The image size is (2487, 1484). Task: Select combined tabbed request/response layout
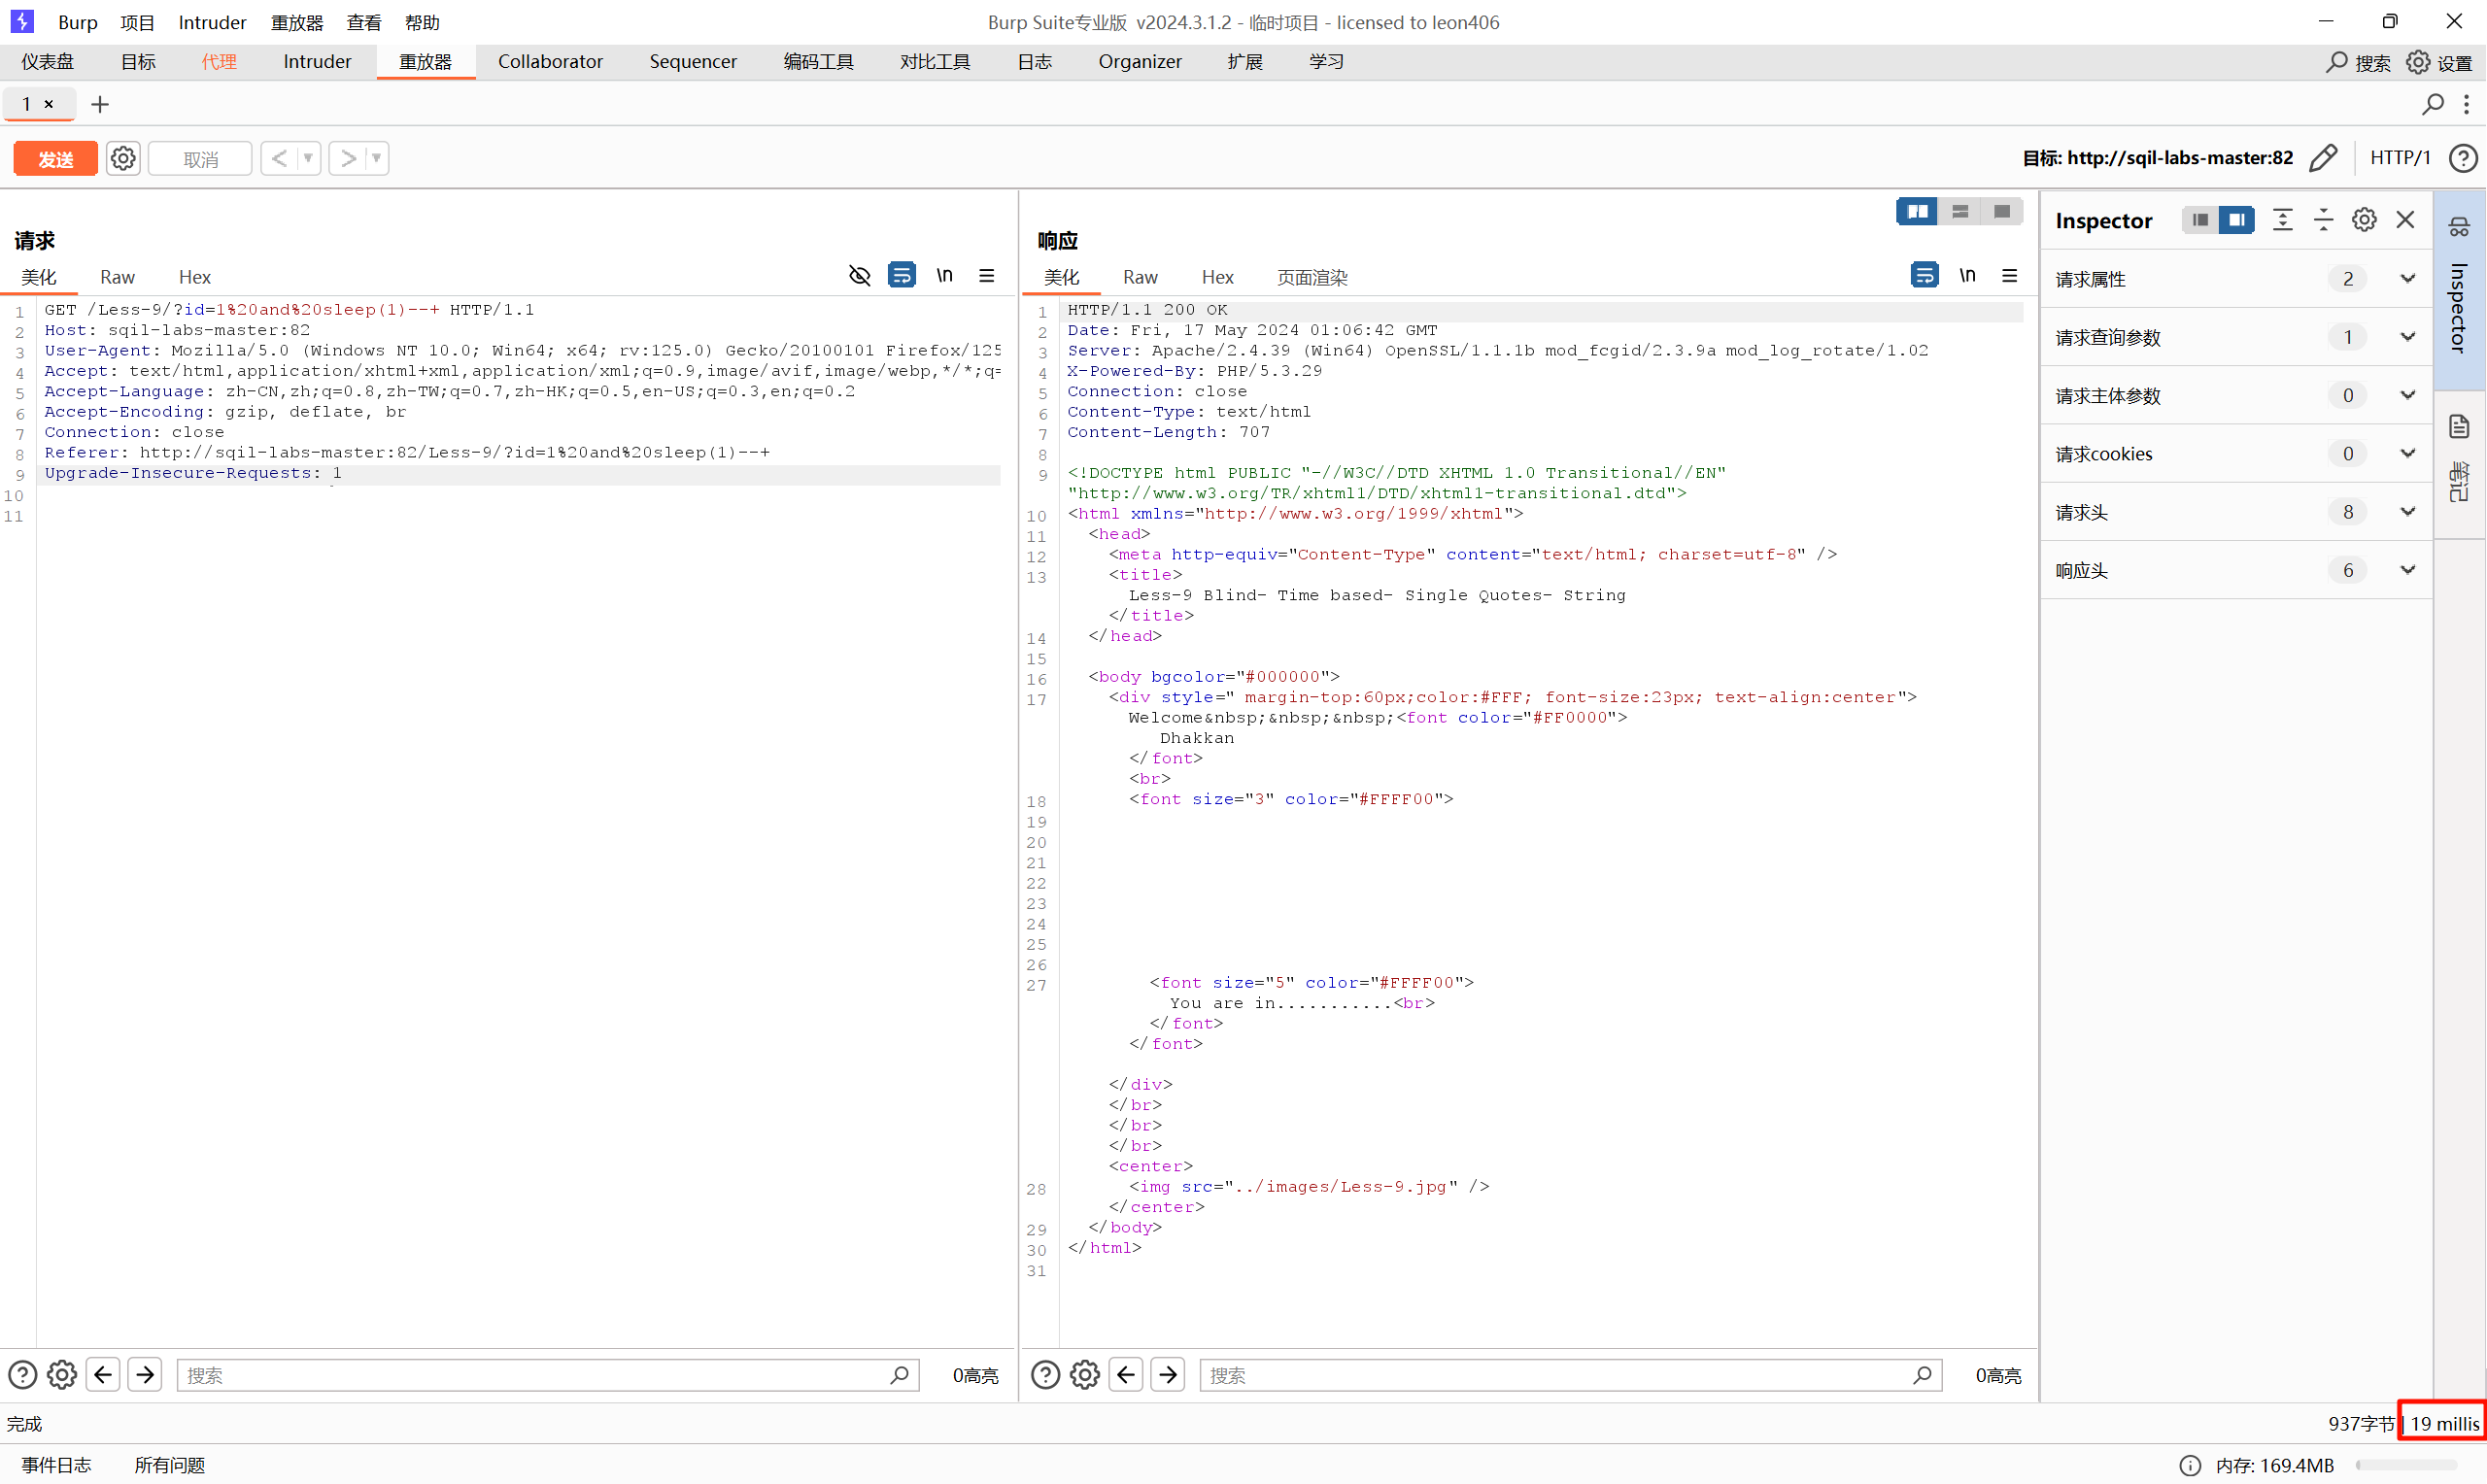point(2001,211)
